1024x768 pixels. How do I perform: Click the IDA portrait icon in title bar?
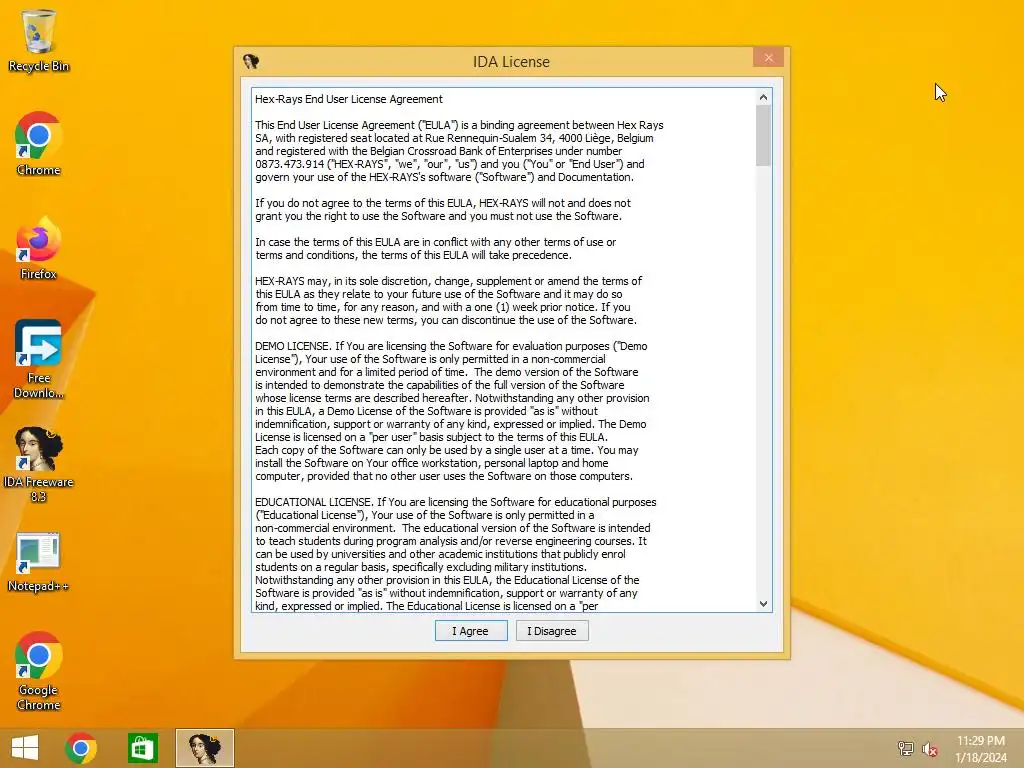251,61
